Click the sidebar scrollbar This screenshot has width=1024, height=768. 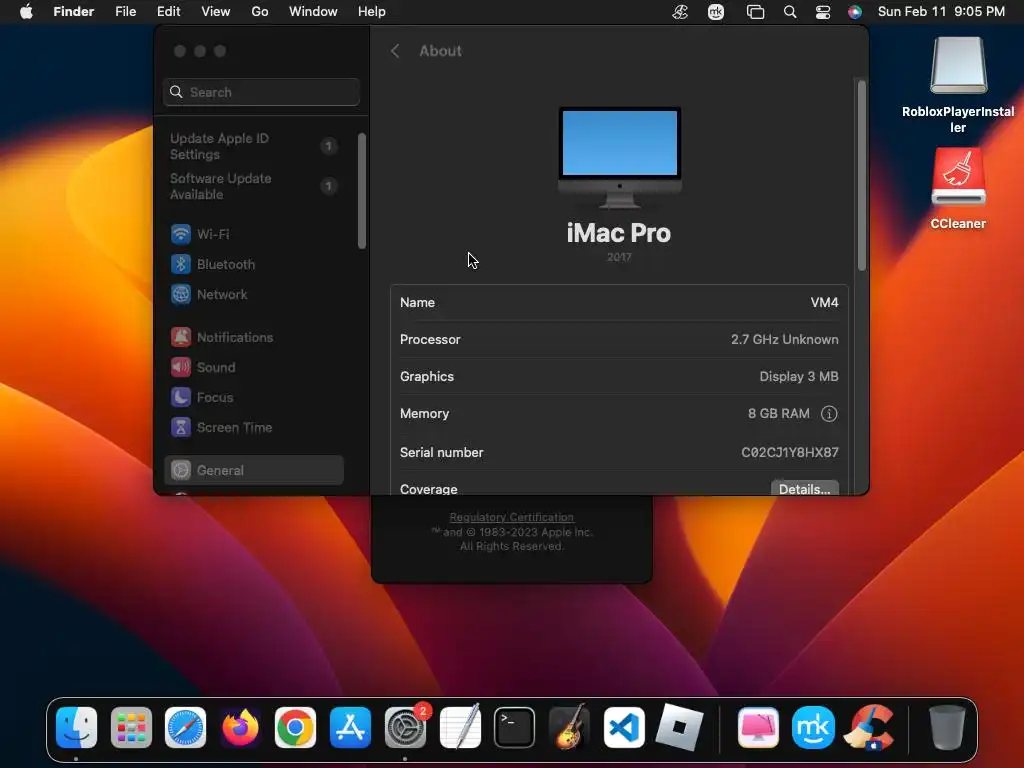click(362, 191)
